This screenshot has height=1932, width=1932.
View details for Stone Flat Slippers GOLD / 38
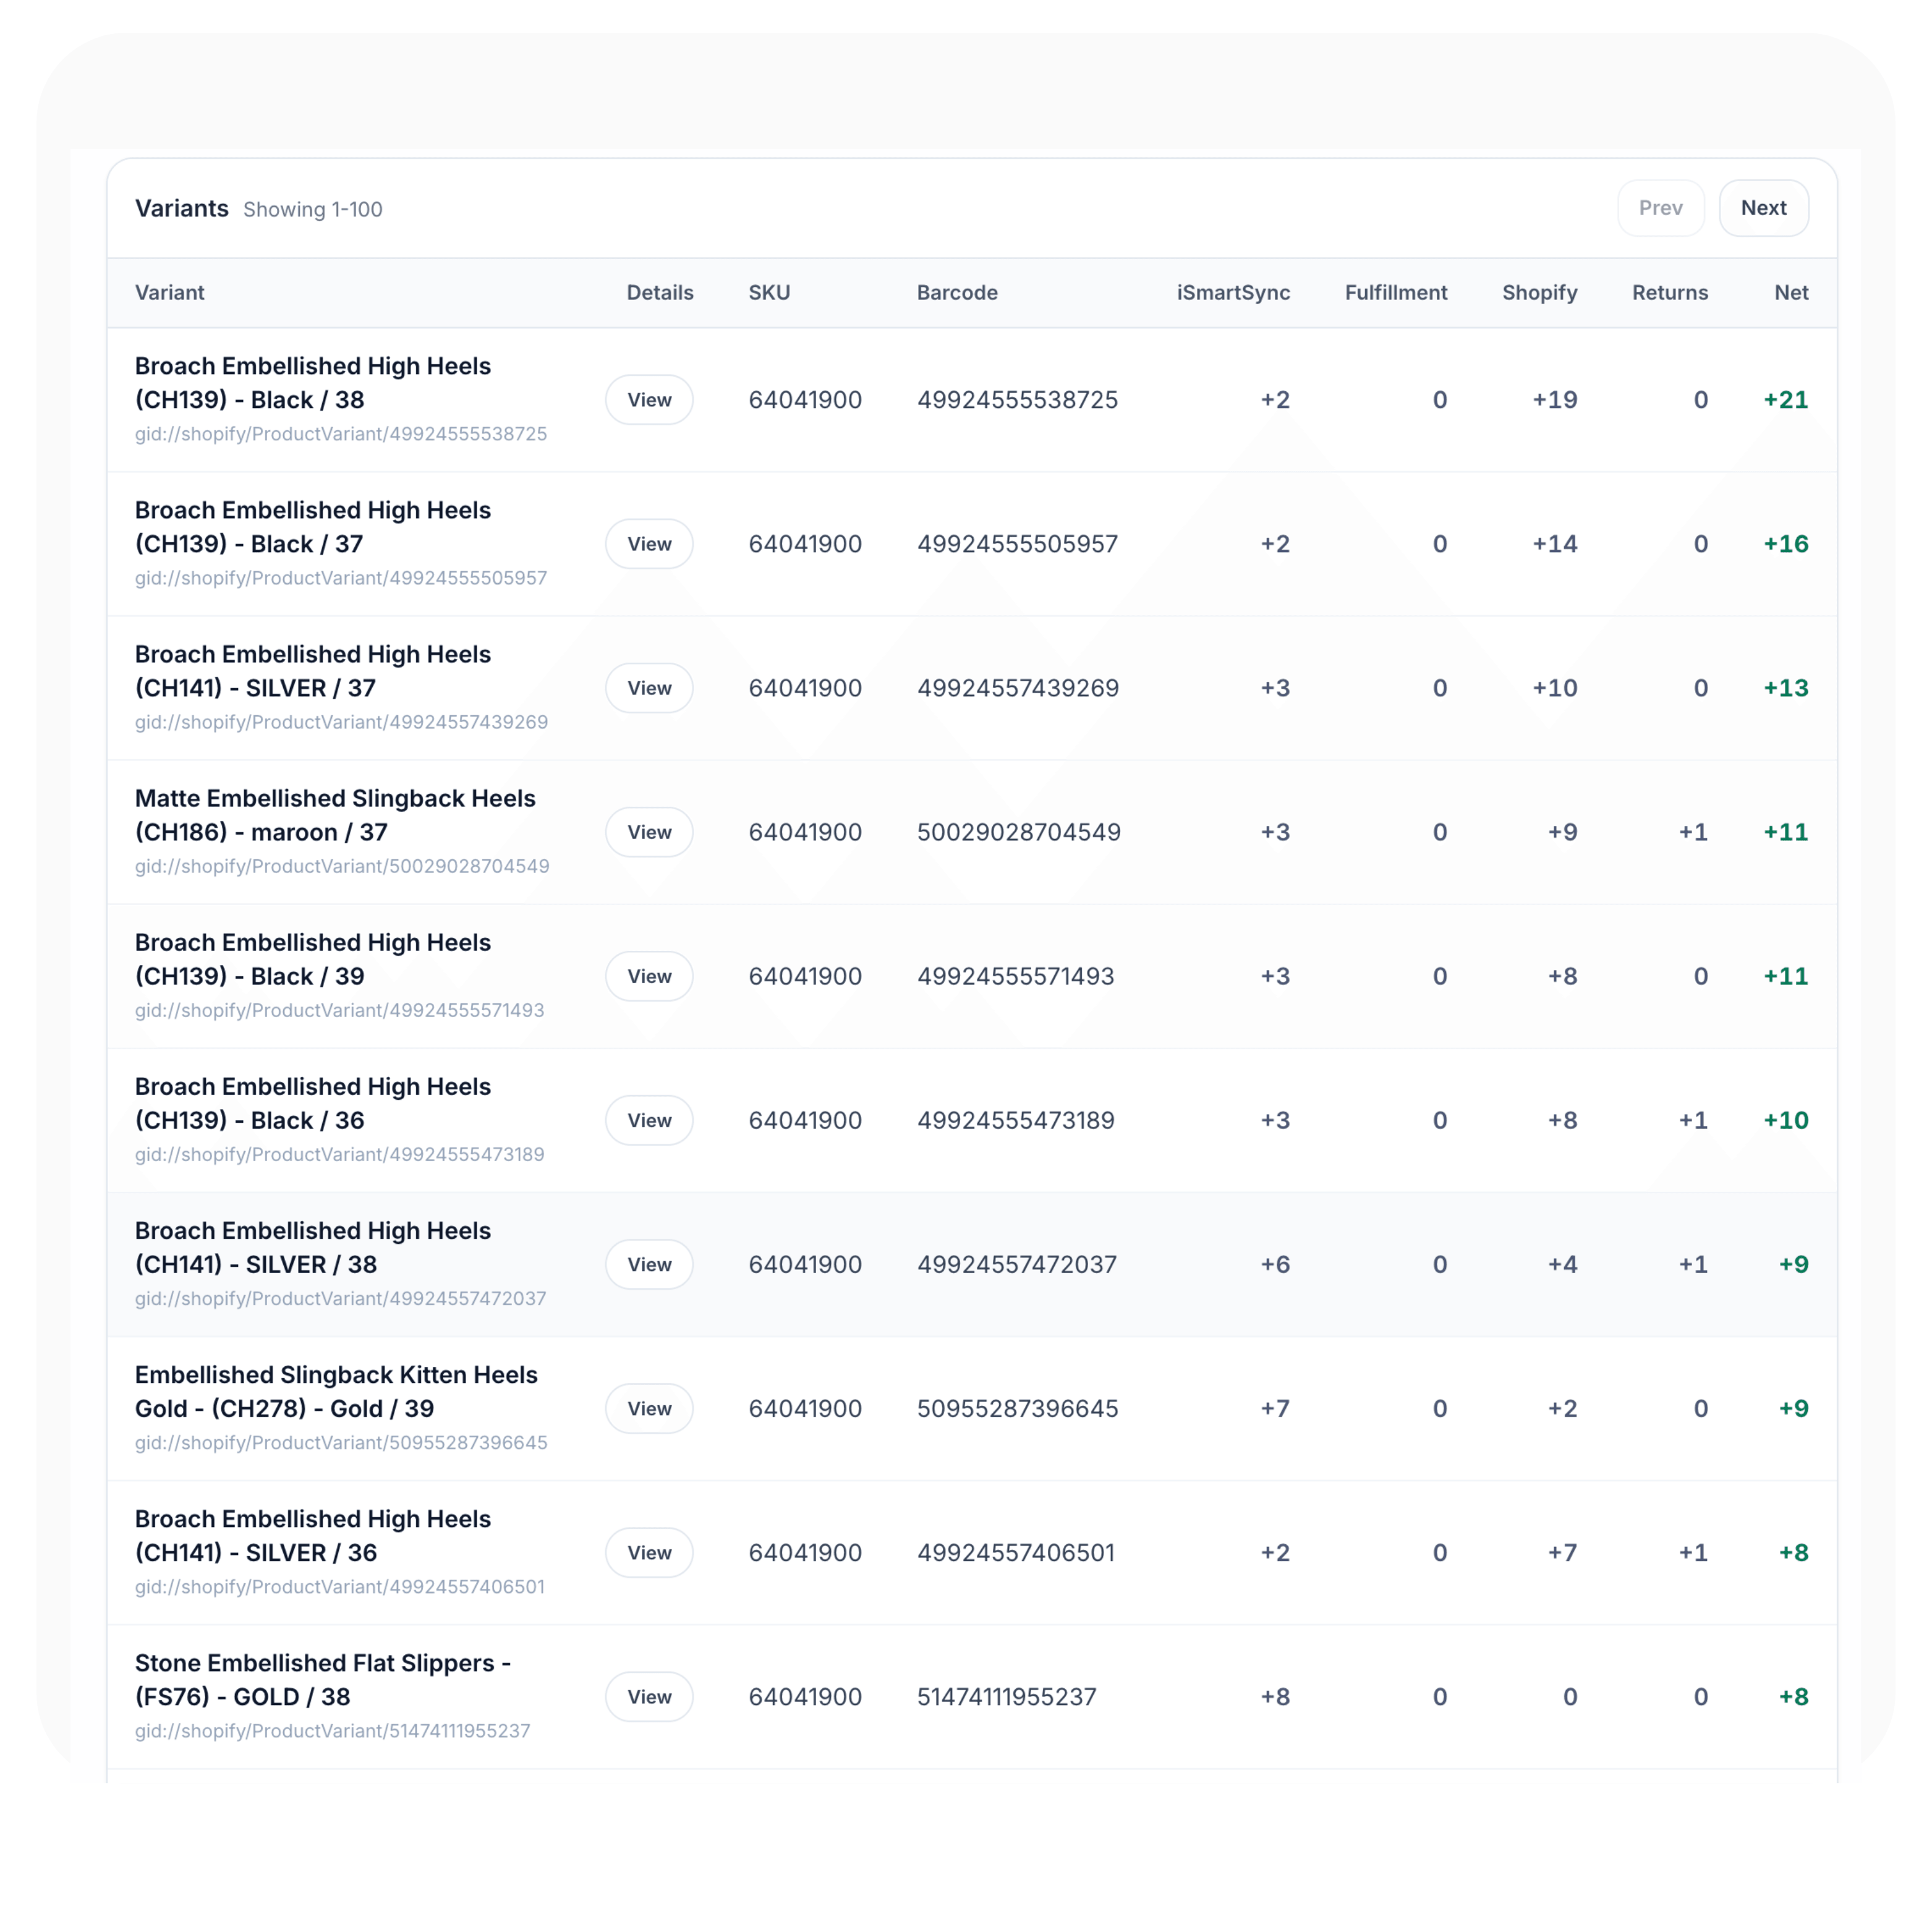click(x=649, y=1696)
